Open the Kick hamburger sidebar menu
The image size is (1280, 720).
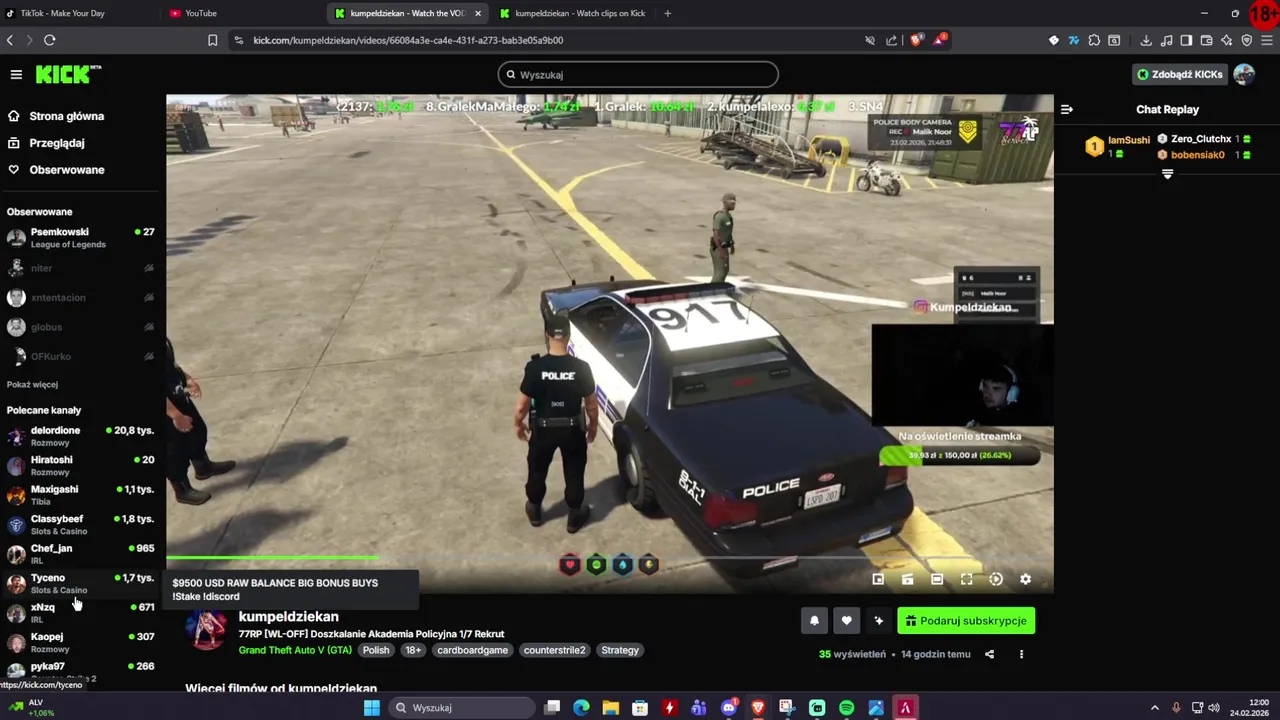tap(16, 75)
